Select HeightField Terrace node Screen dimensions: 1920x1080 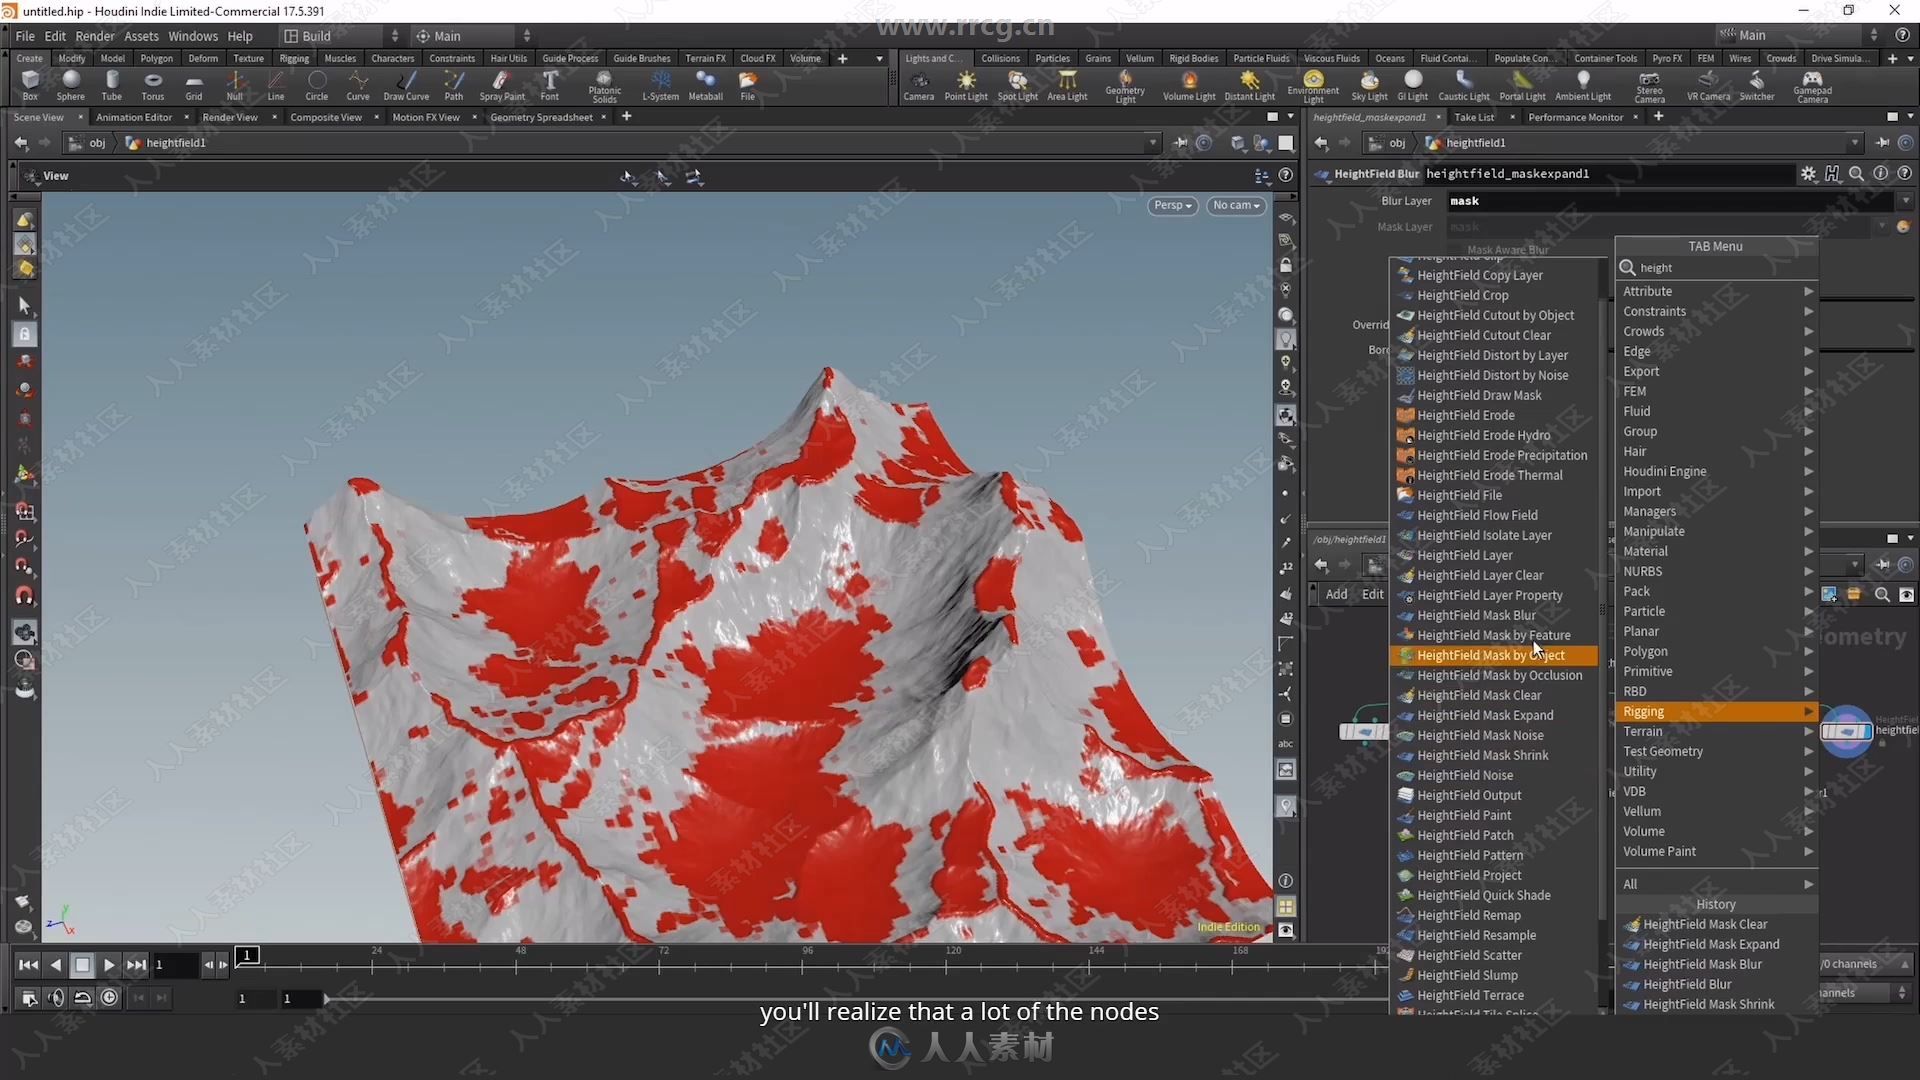pyautogui.click(x=1470, y=994)
